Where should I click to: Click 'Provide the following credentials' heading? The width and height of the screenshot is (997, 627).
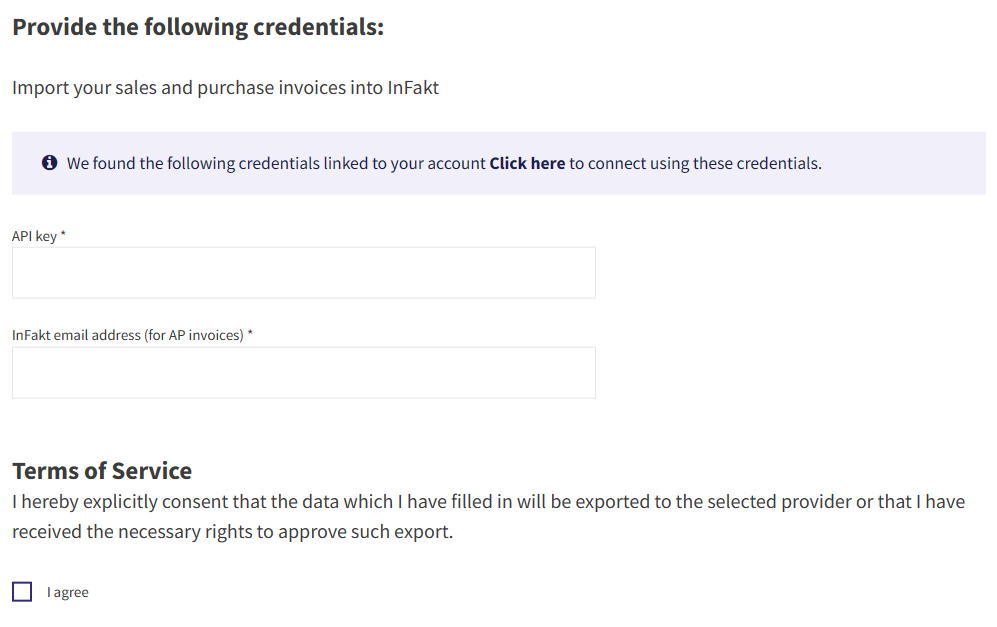click(x=198, y=27)
